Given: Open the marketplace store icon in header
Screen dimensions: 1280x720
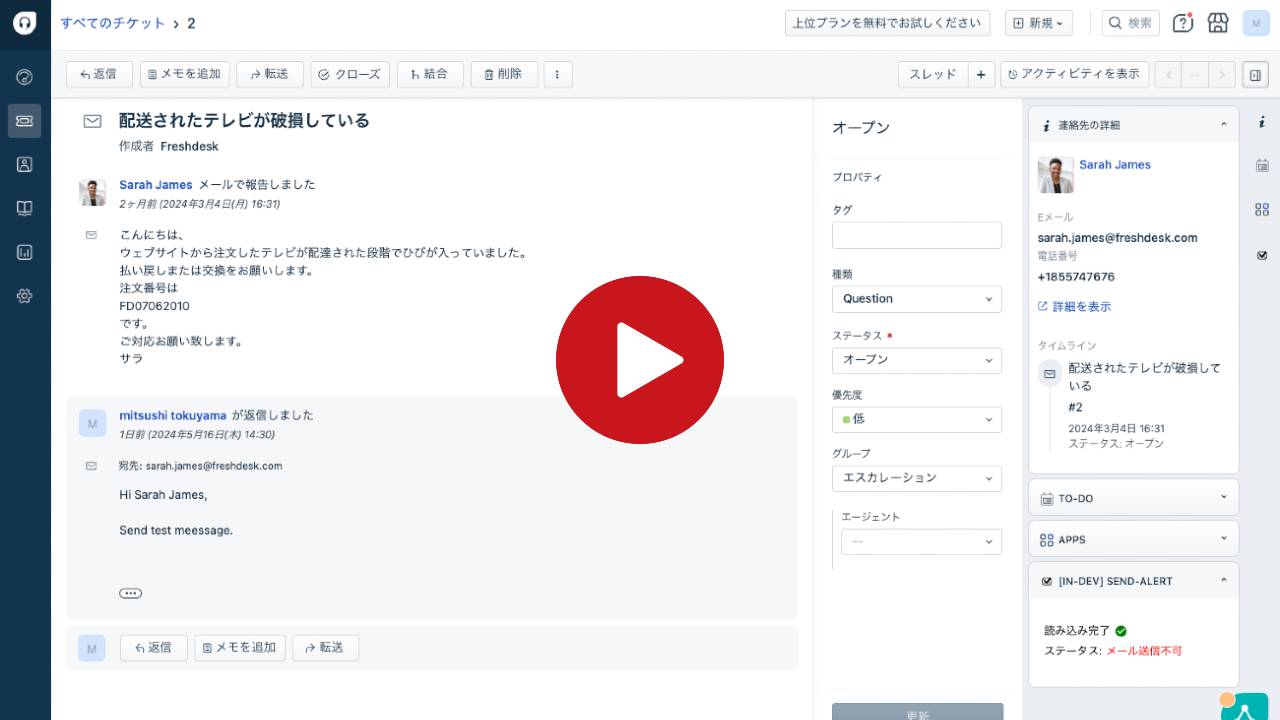Looking at the screenshot, I should tap(1218, 23).
